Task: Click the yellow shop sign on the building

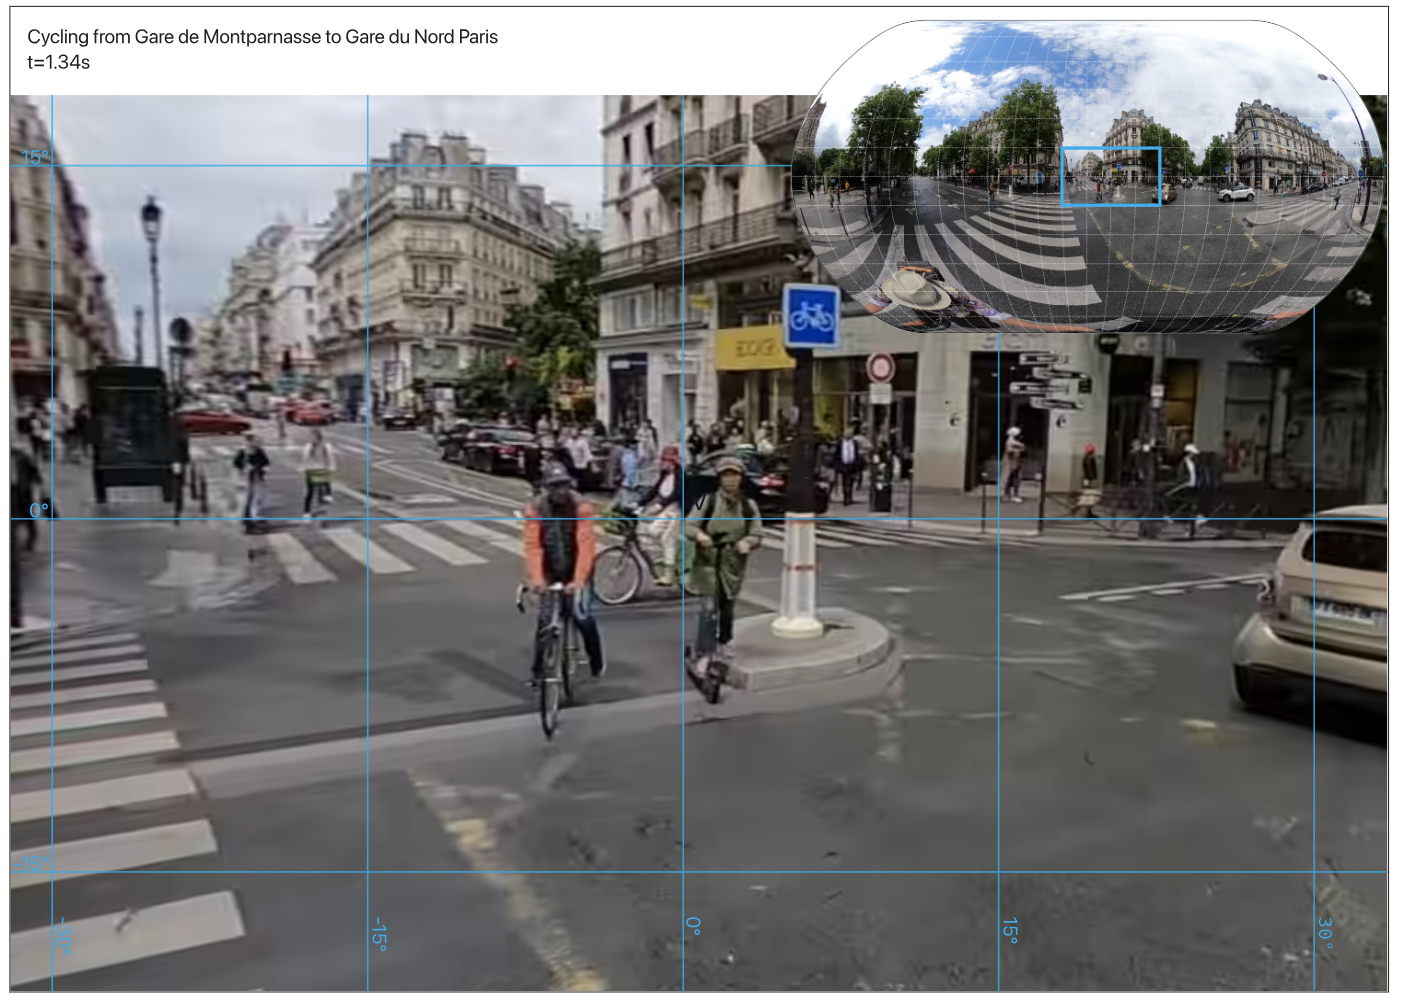Action: (x=751, y=348)
